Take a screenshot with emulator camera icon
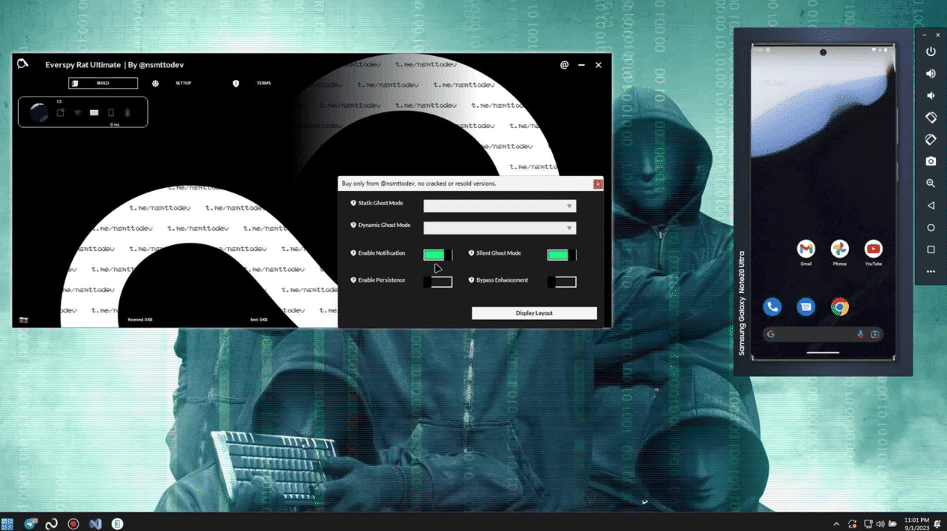 931,161
